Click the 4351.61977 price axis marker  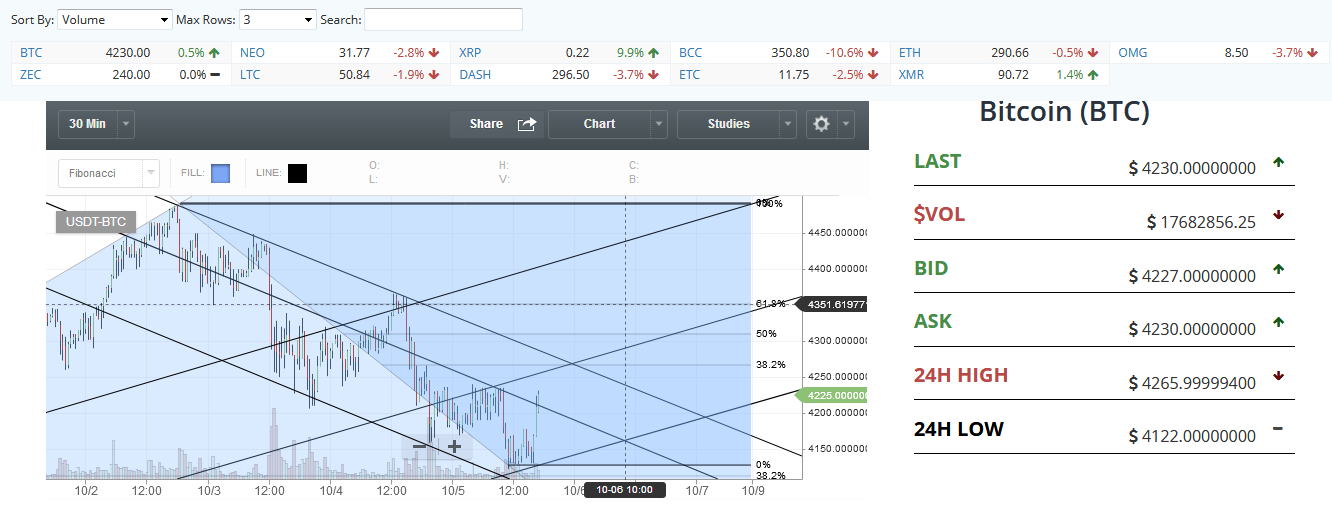tap(830, 304)
